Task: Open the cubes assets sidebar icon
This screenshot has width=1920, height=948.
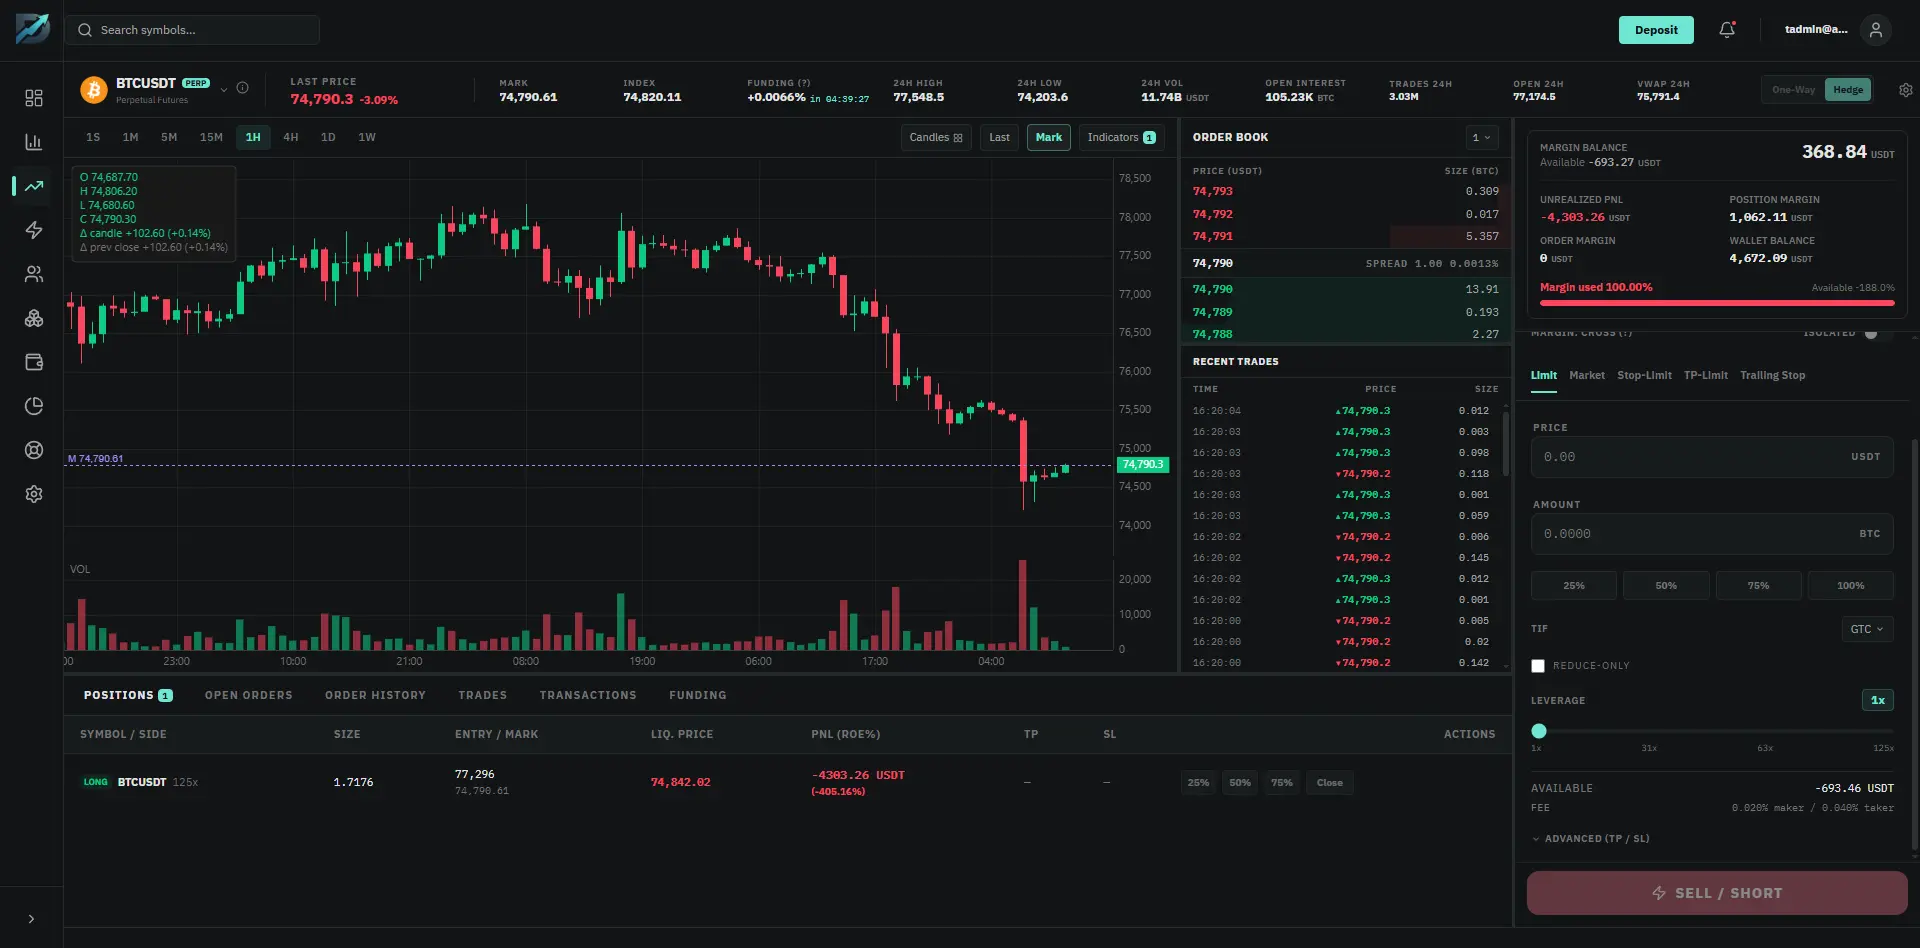Action: pyautogui.click(x=34, y=318)
